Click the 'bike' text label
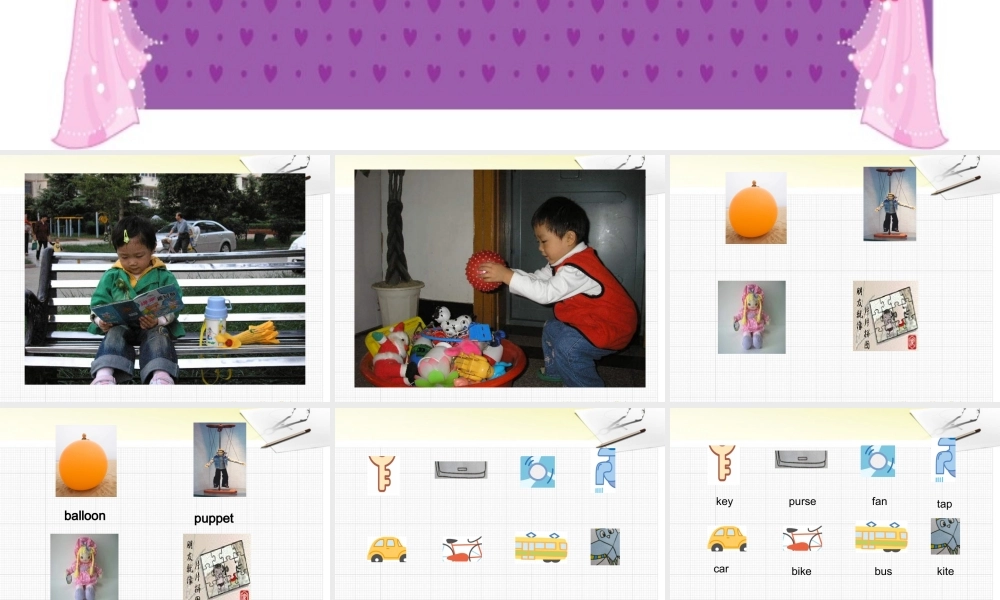Screen dimensions: 1000x600 pyautogui.click(x=802, y=571)
